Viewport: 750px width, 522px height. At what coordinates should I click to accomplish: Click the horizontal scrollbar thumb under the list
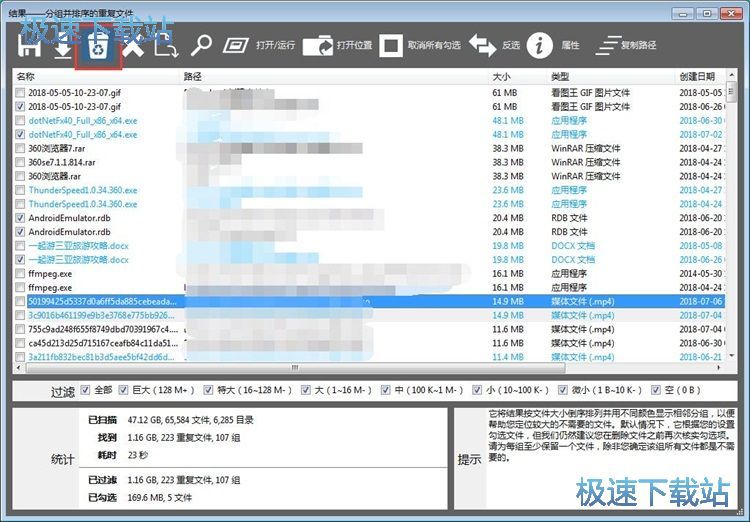(x=295, y=368)
